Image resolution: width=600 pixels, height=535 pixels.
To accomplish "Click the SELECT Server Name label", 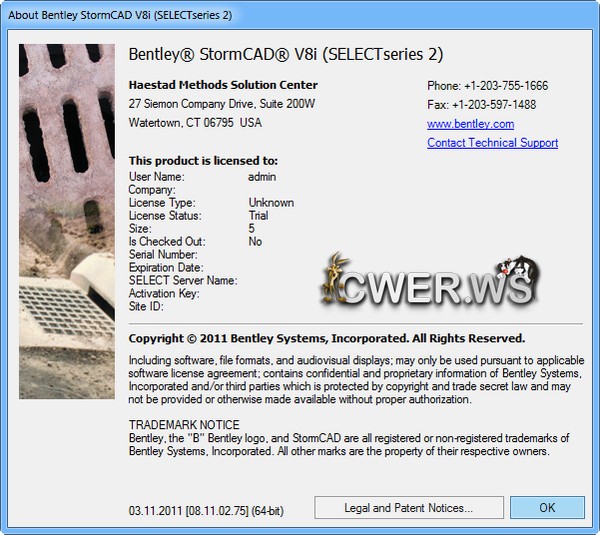I will 183,281.
